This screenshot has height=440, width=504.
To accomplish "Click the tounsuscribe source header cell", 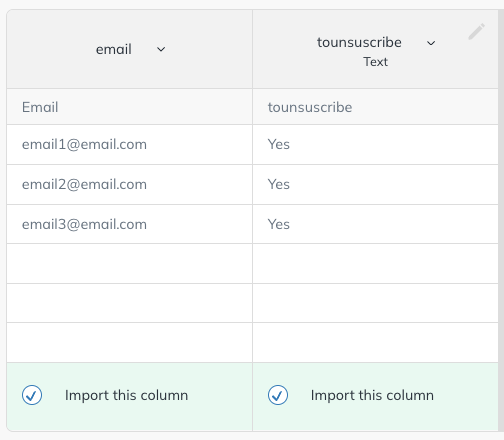I will (x=375, y=107).
